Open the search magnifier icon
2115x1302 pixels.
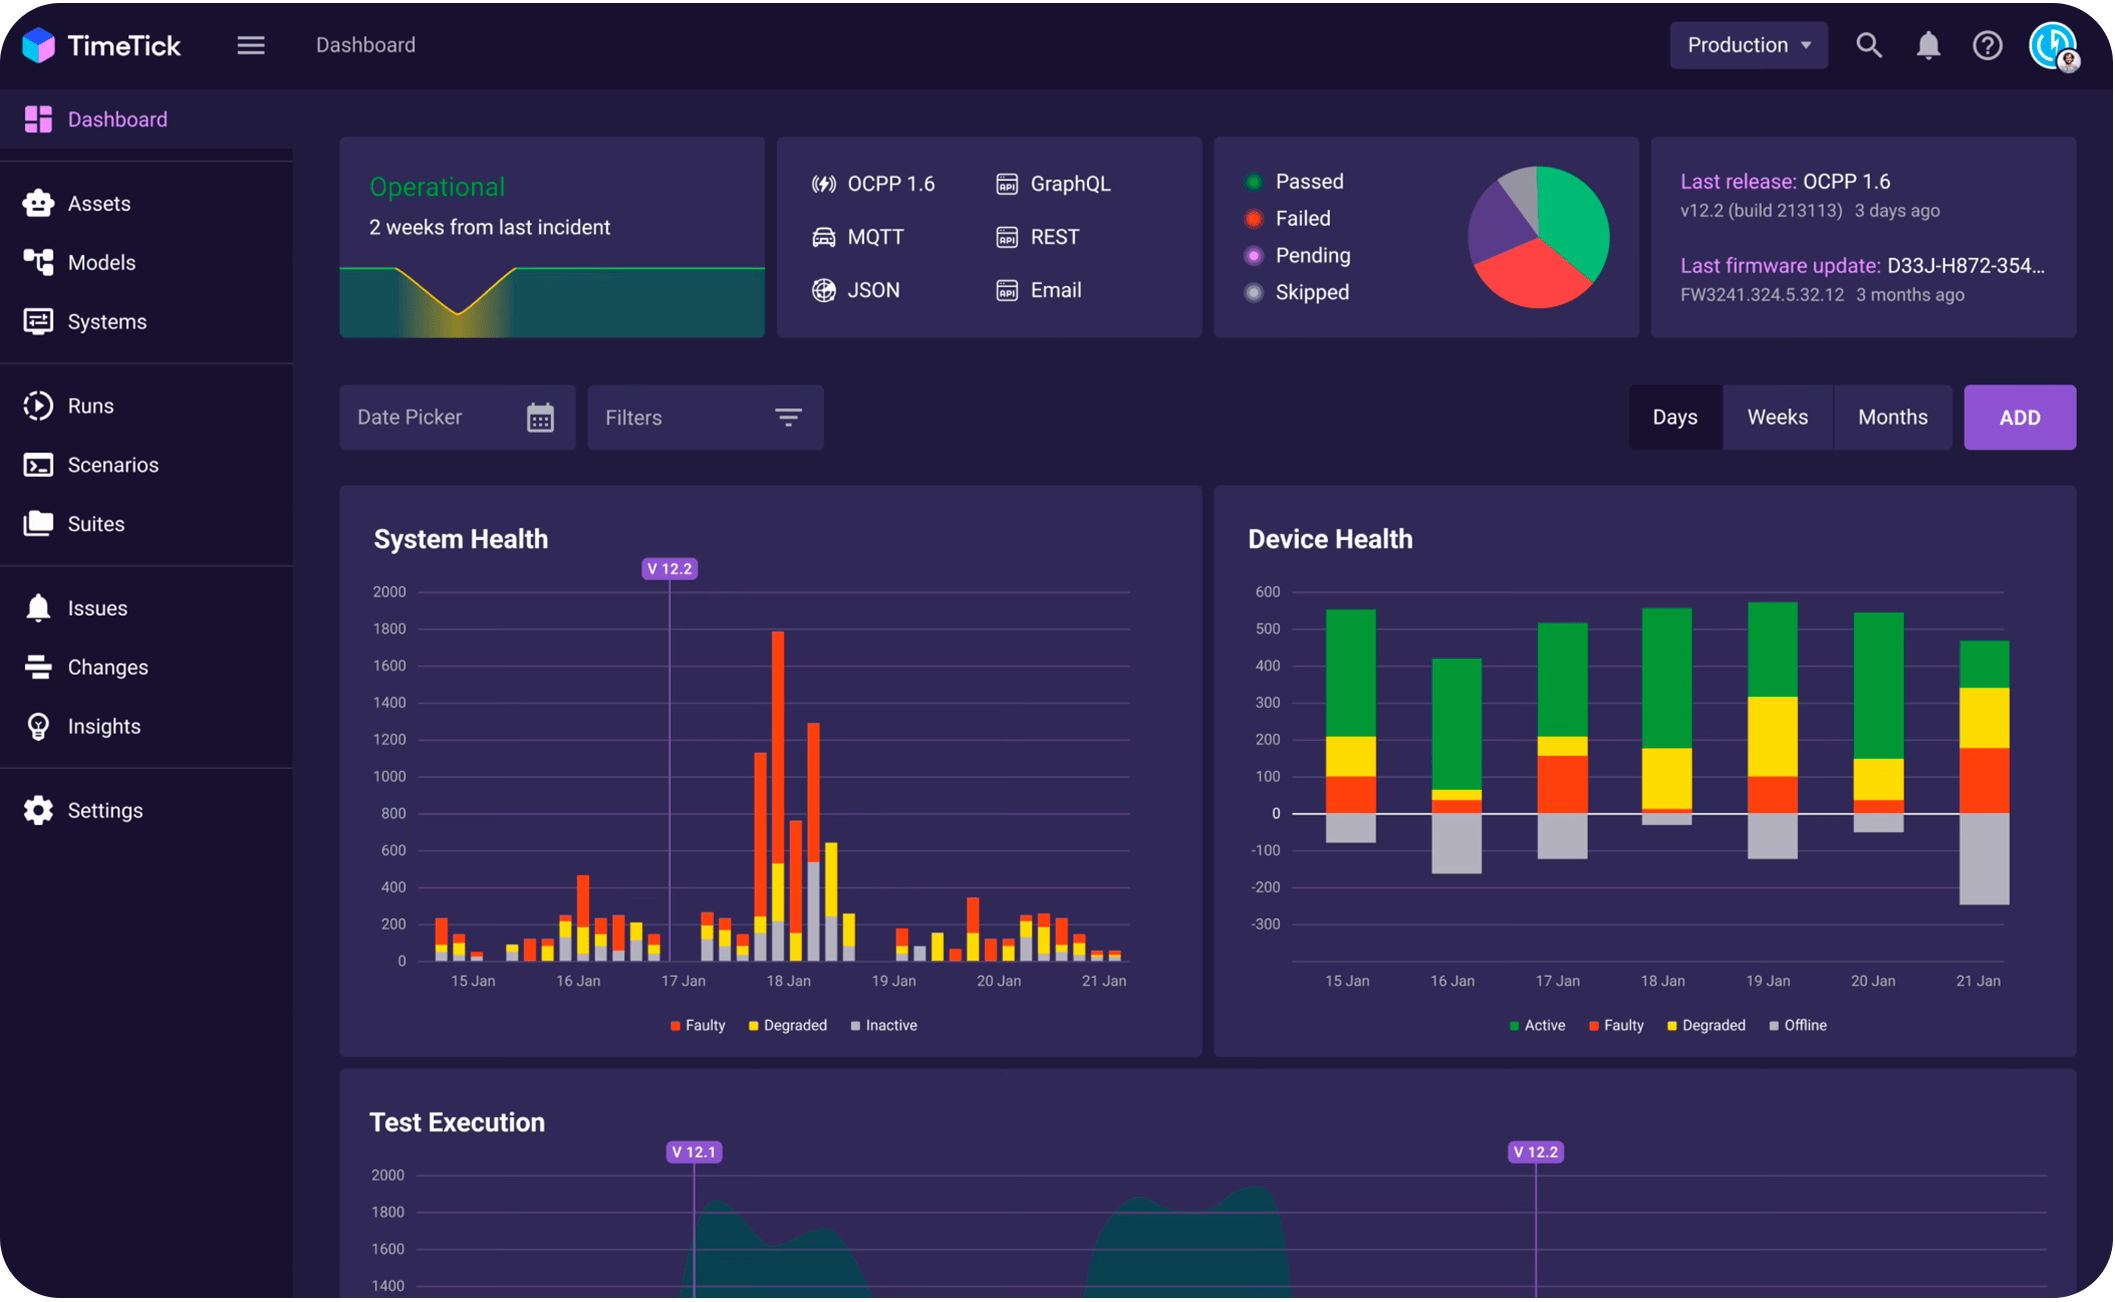pyautogui.click(x=1869, y=45)
